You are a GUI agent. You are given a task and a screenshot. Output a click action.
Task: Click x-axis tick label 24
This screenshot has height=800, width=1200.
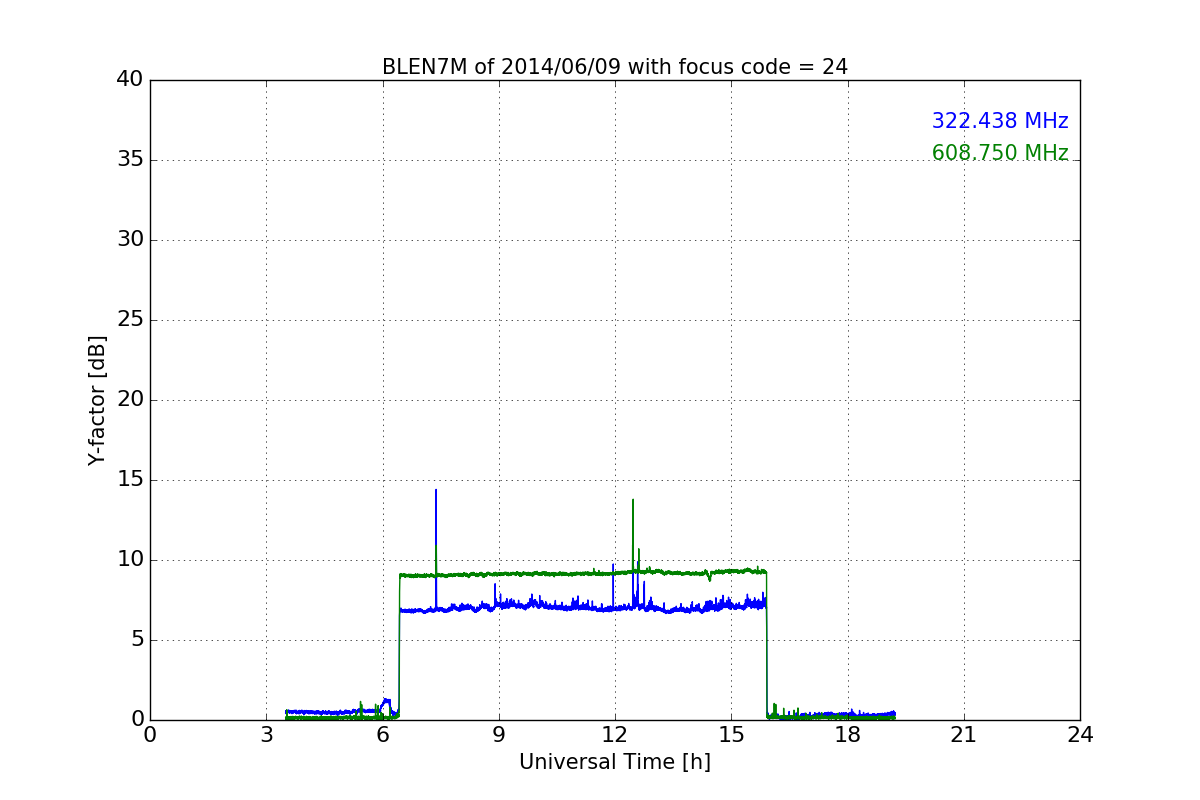click(x=1080, y=735)
